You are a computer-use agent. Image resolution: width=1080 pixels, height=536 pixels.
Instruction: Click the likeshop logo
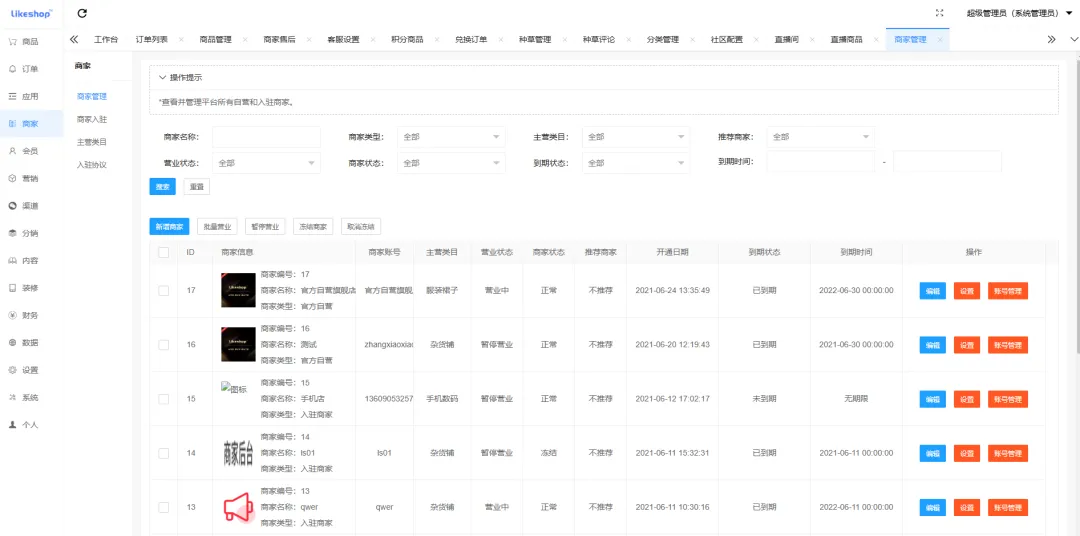click(x=31, y=13)
